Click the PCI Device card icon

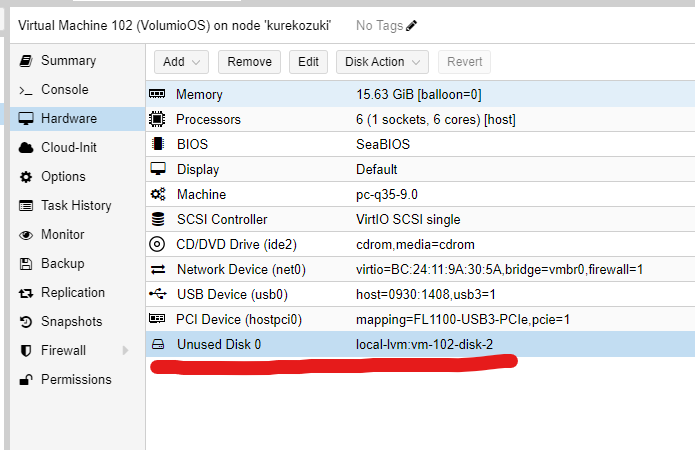tap(157, 318)
